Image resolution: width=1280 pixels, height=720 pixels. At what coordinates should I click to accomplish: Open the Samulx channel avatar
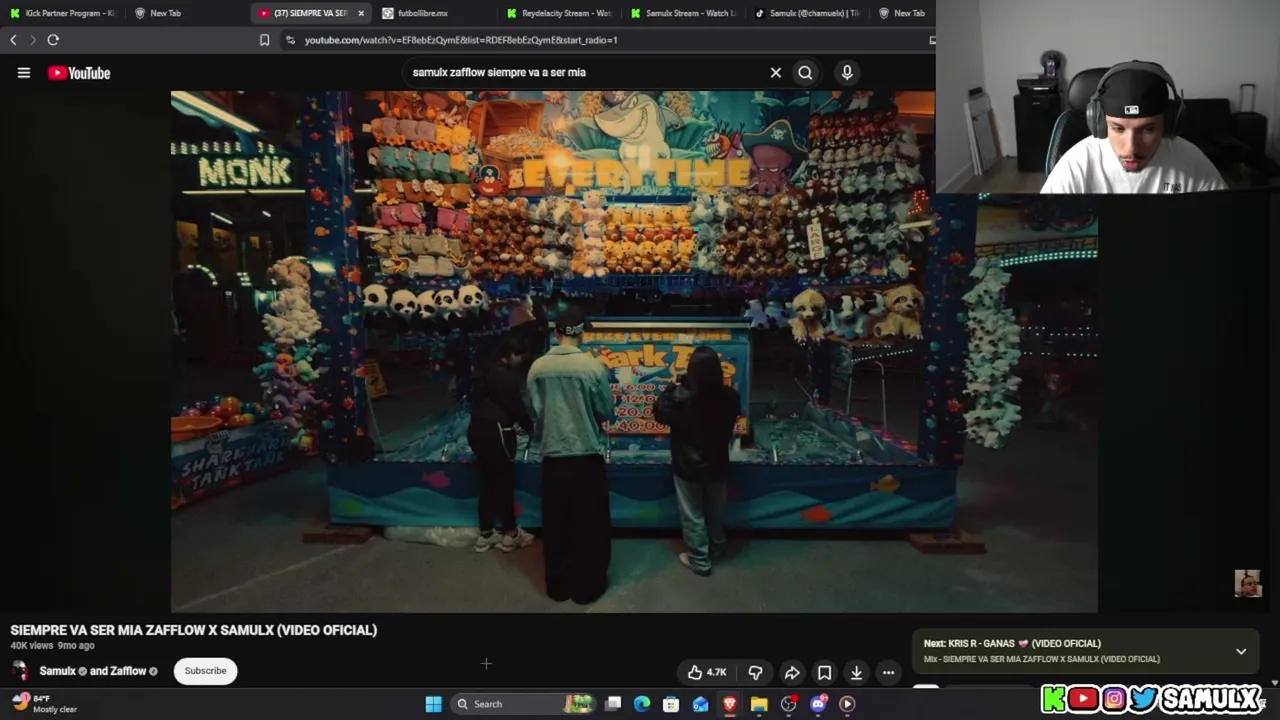pyautogui.click(x=20, y=671)
